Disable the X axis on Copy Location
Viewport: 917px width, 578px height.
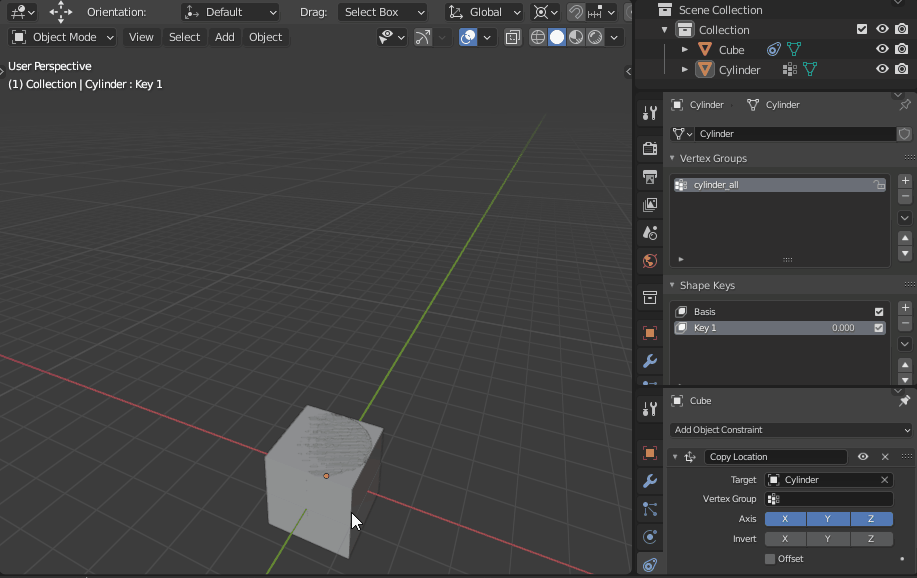click(x=784, y=518)
